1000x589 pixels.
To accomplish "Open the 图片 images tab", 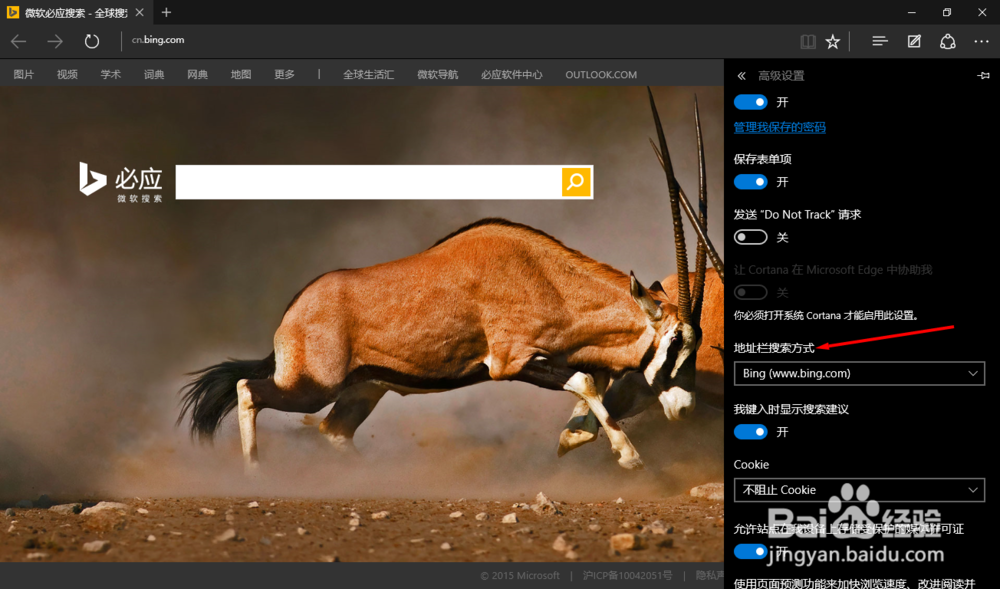I will pyautogui.click(x=24, y=75).
